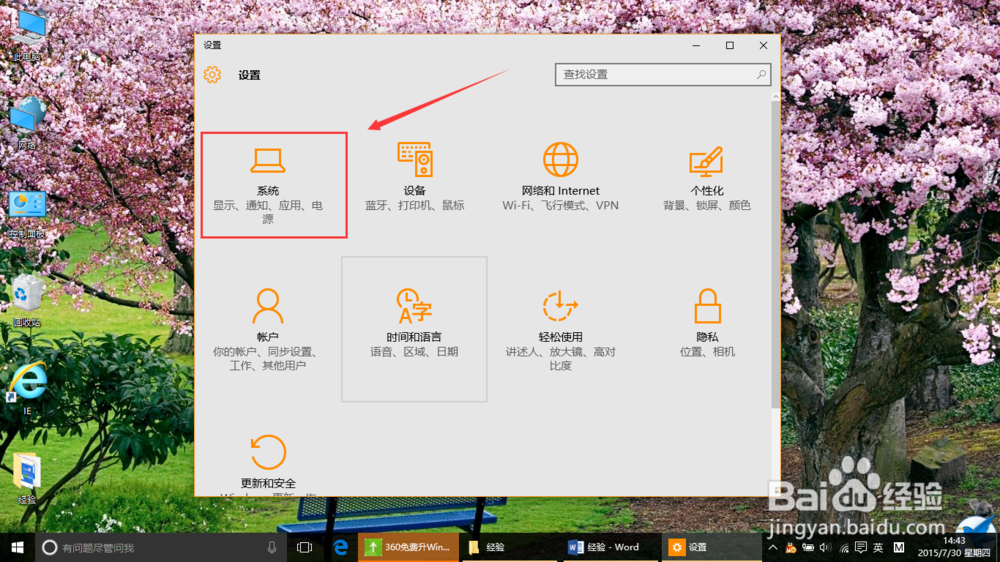This screenshot has width=1000, height=562.
Task: Launch Edge browser from taskbar
Action: click(x=341, y=547)
